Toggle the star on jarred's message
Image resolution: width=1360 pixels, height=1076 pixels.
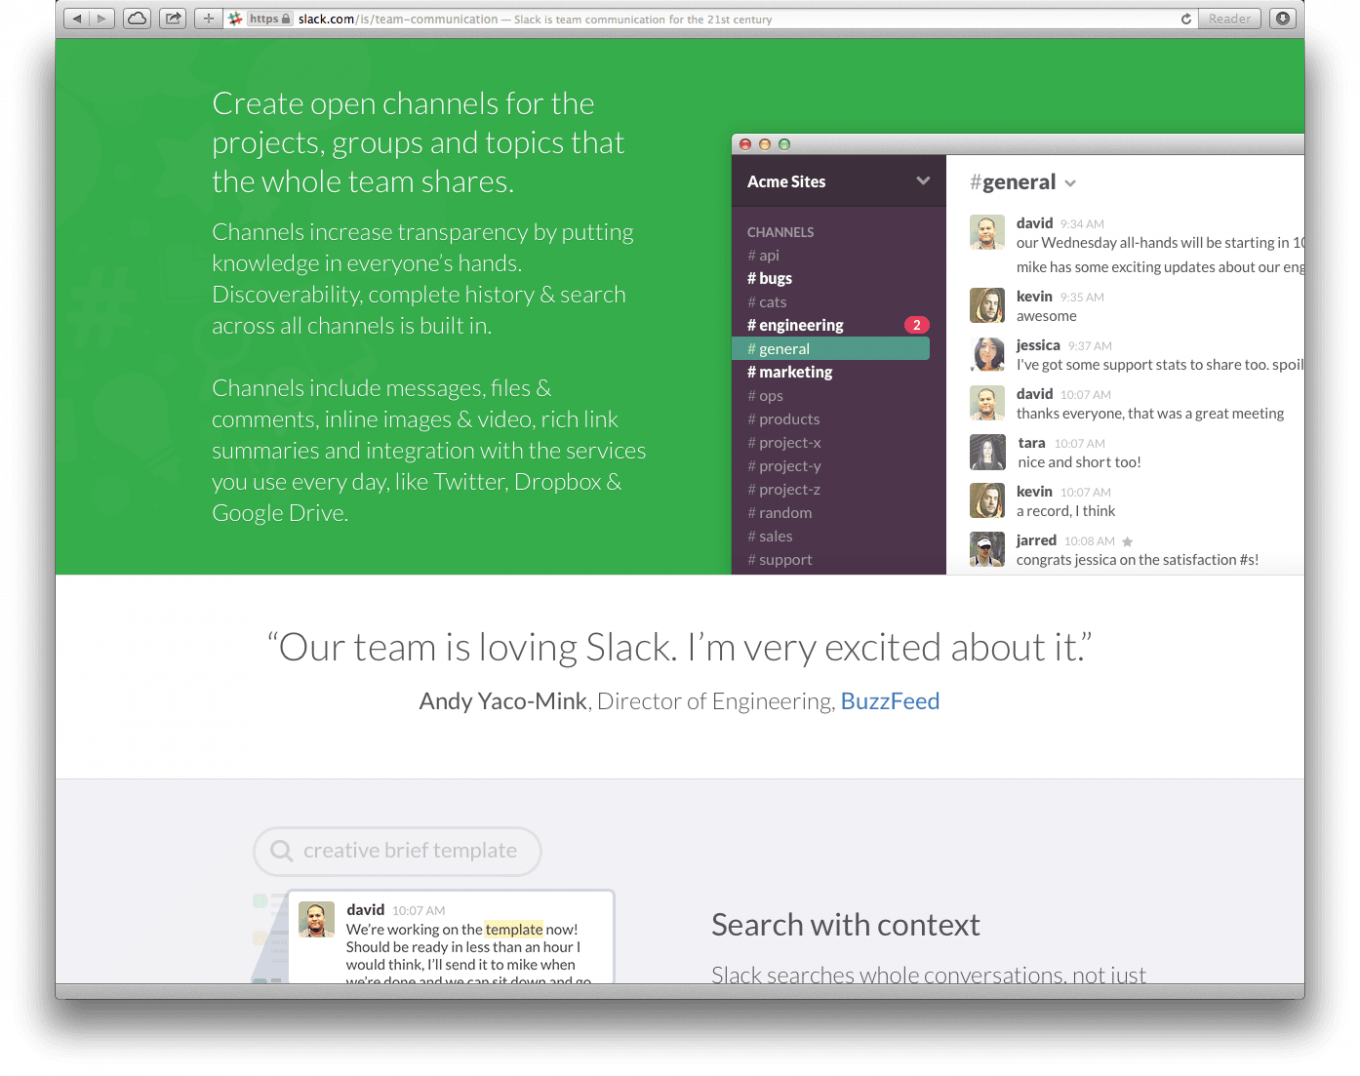1127,541
